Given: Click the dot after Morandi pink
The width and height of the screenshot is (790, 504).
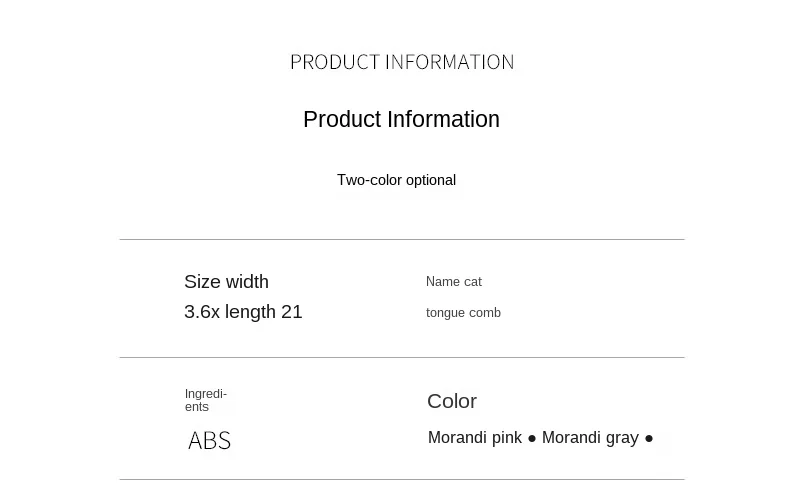Looking at the screenshot, I should (x=532, y=439).
